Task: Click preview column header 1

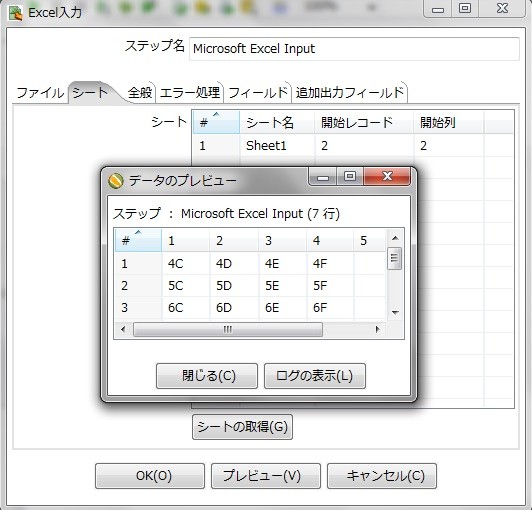Action: coord(186,240)
